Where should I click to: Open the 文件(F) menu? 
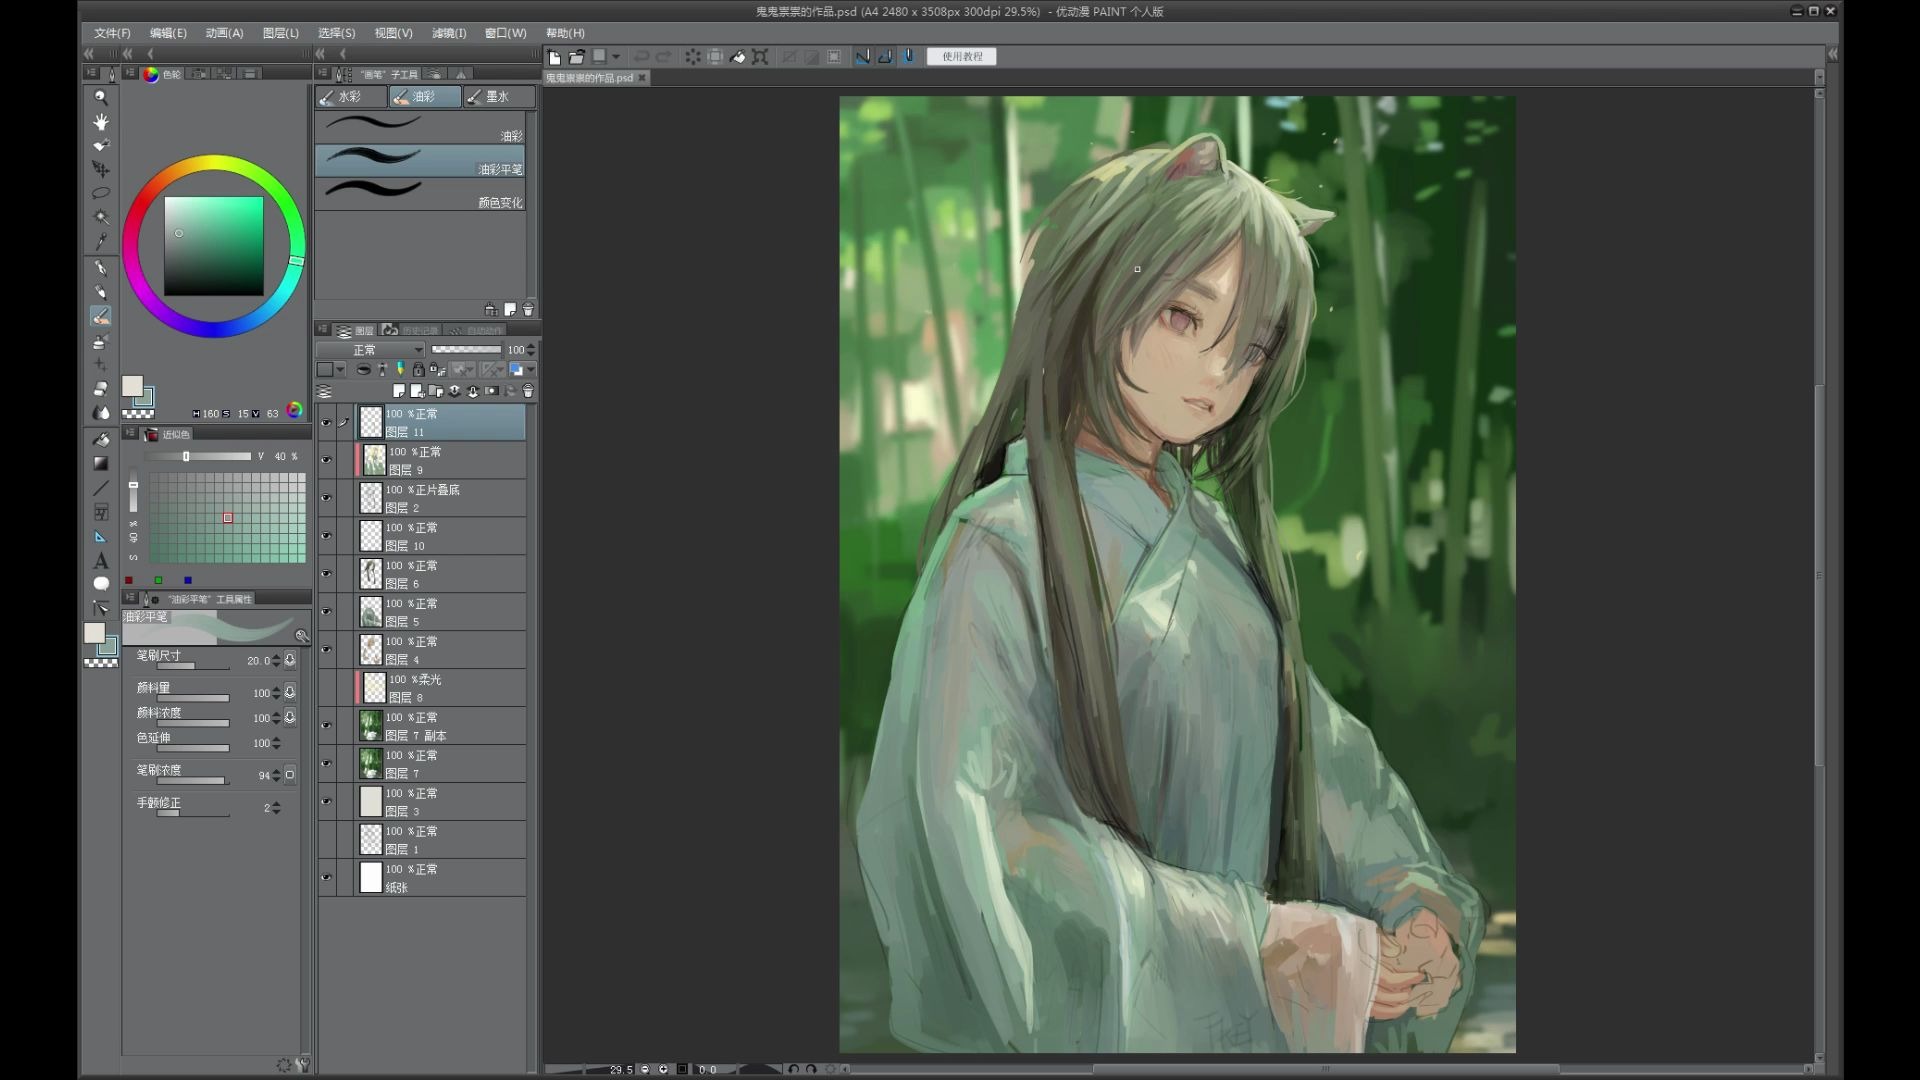(112, 33)
